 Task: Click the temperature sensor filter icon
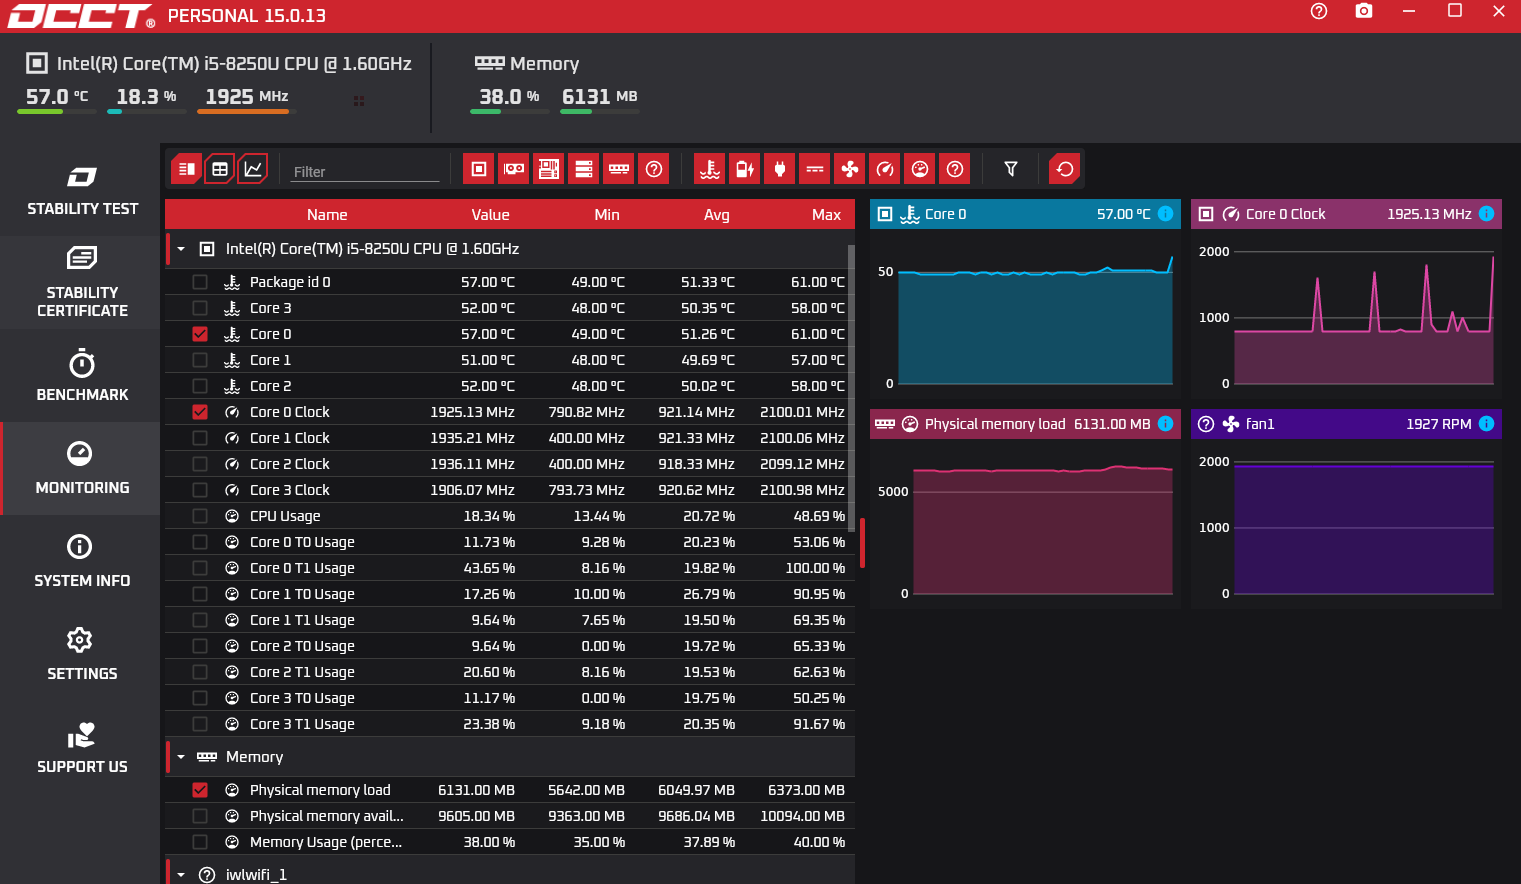coord(710,169)
